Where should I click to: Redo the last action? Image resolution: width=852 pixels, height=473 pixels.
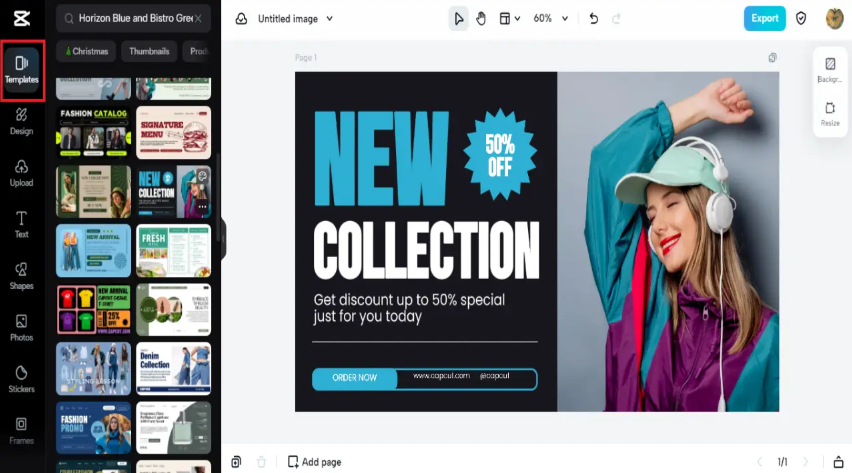[616, 19]
